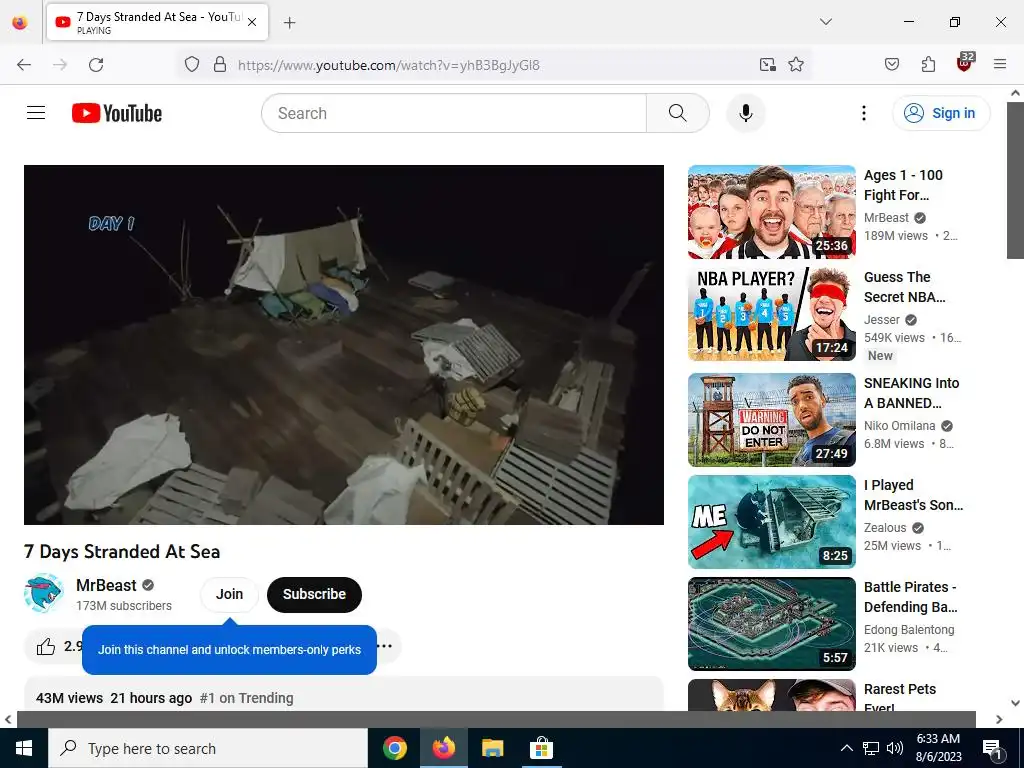Screen dimensions: 1024x768
Task: Open YouTube settings three-dot menu
Action: tap(864, 113)
